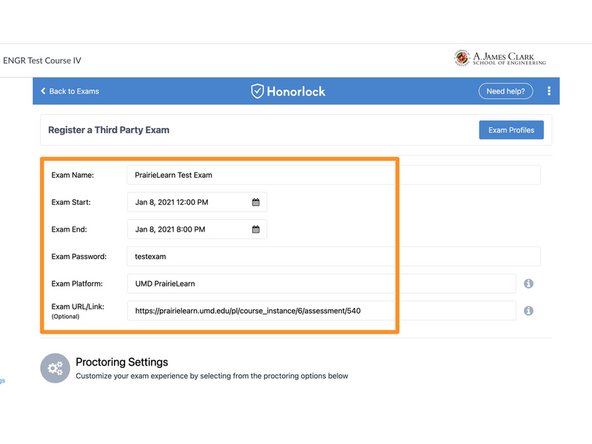Click the Honorlock shield logo icon

257,91
